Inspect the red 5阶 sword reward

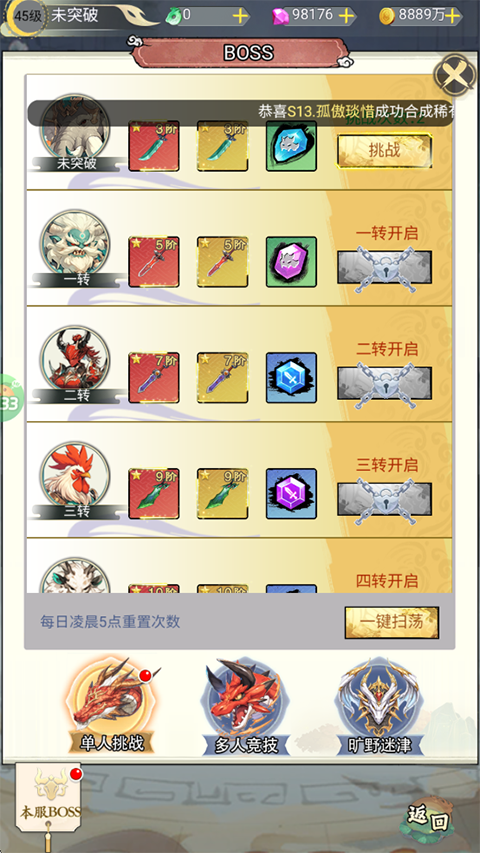[154, 262]
